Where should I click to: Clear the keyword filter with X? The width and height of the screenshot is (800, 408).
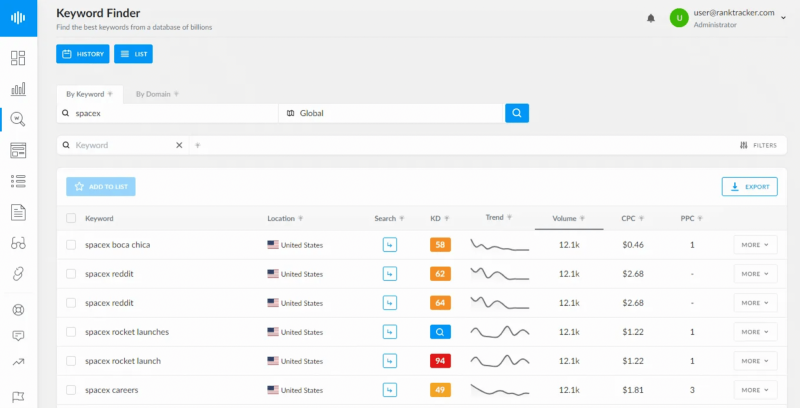tap(179, 145)
